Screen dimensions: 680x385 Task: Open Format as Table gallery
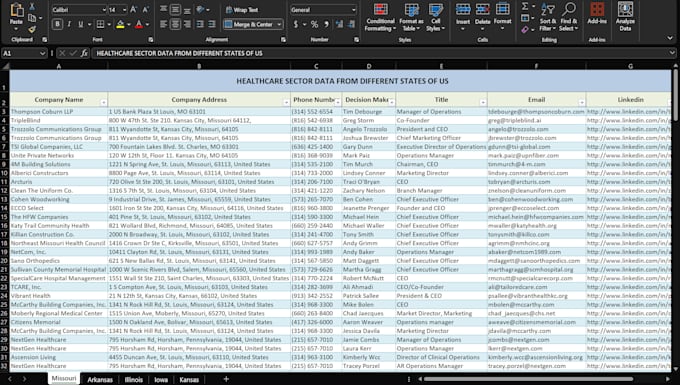click(x=411, y=17)
